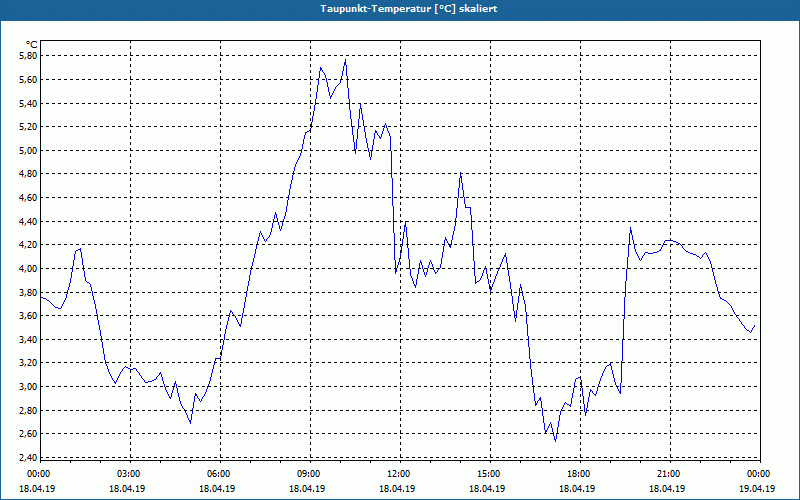Click the 03:00 time label
This screenshot has width=800, height=500.
click(x=130, y=474)
